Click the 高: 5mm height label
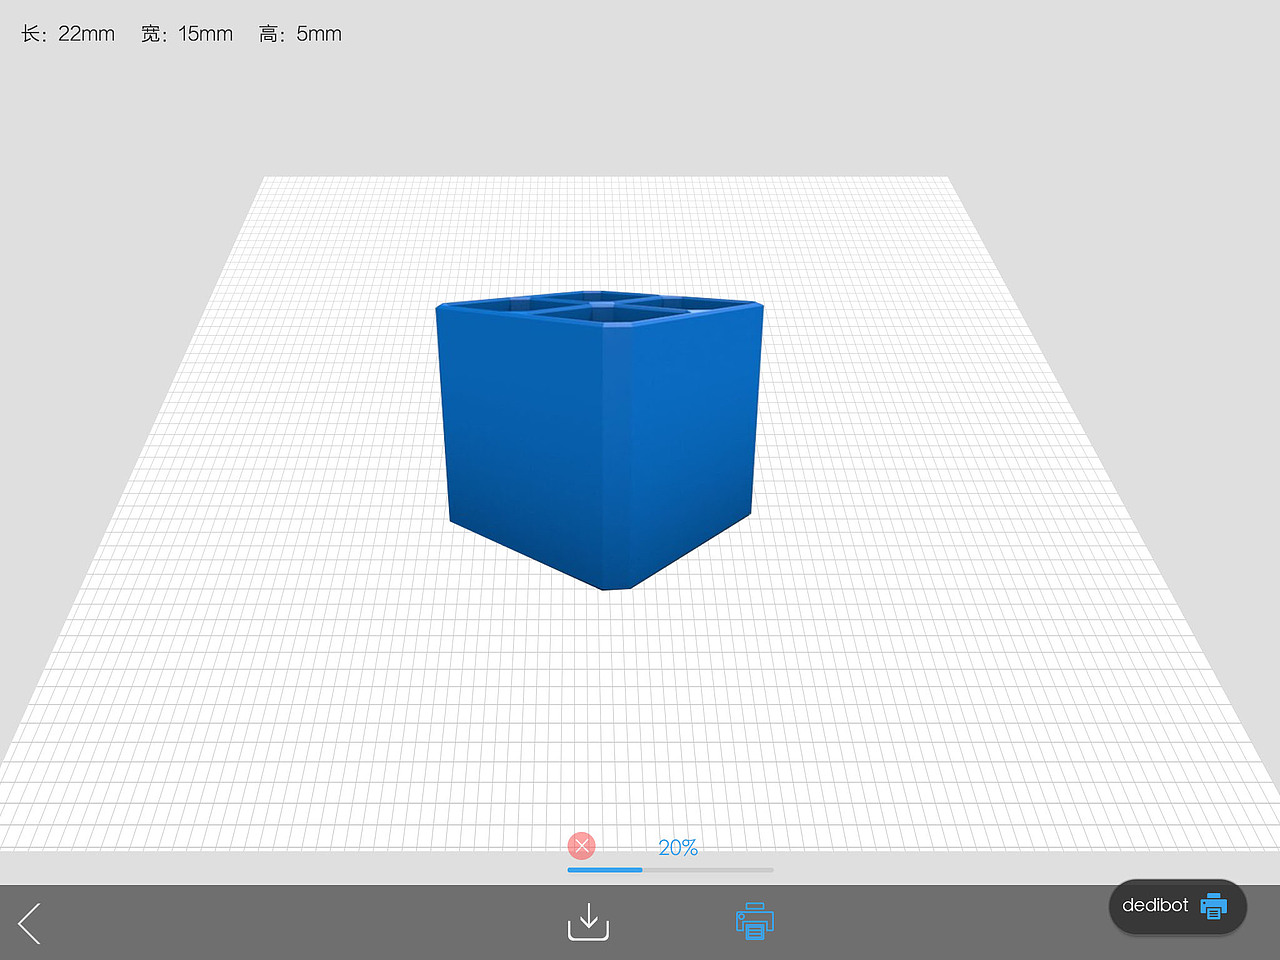 pyautogui.click(x=300, y=34)
